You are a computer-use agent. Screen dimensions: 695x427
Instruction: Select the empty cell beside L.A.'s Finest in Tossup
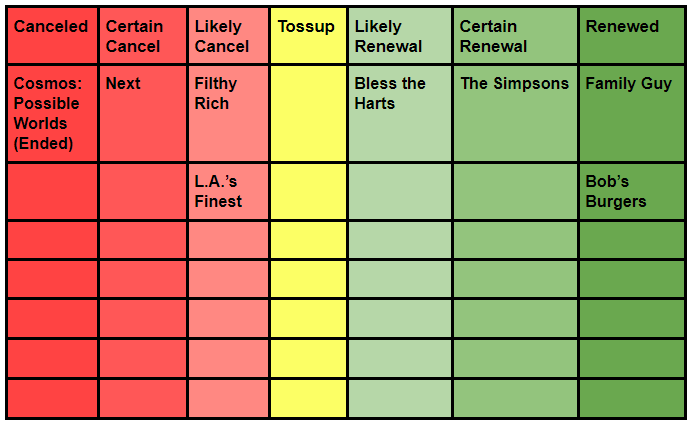click(x=308, y=192)
